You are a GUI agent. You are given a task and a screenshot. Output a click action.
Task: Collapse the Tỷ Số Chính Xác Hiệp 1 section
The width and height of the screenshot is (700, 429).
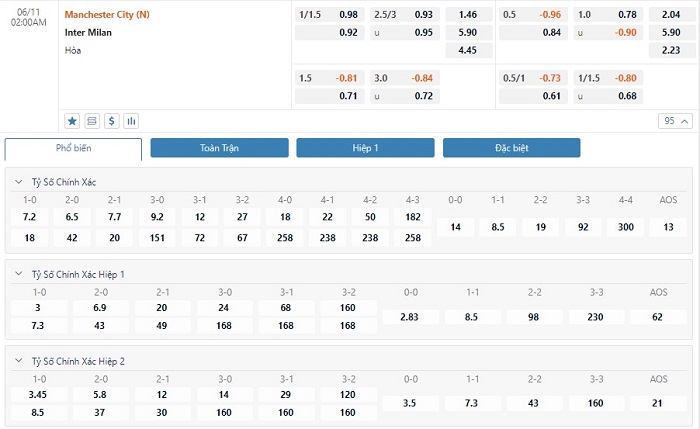pos(20,273)
